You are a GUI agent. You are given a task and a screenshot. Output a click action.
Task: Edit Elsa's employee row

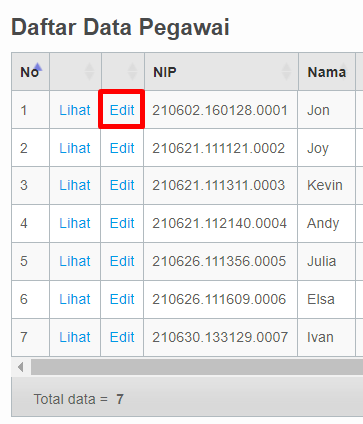122,299
